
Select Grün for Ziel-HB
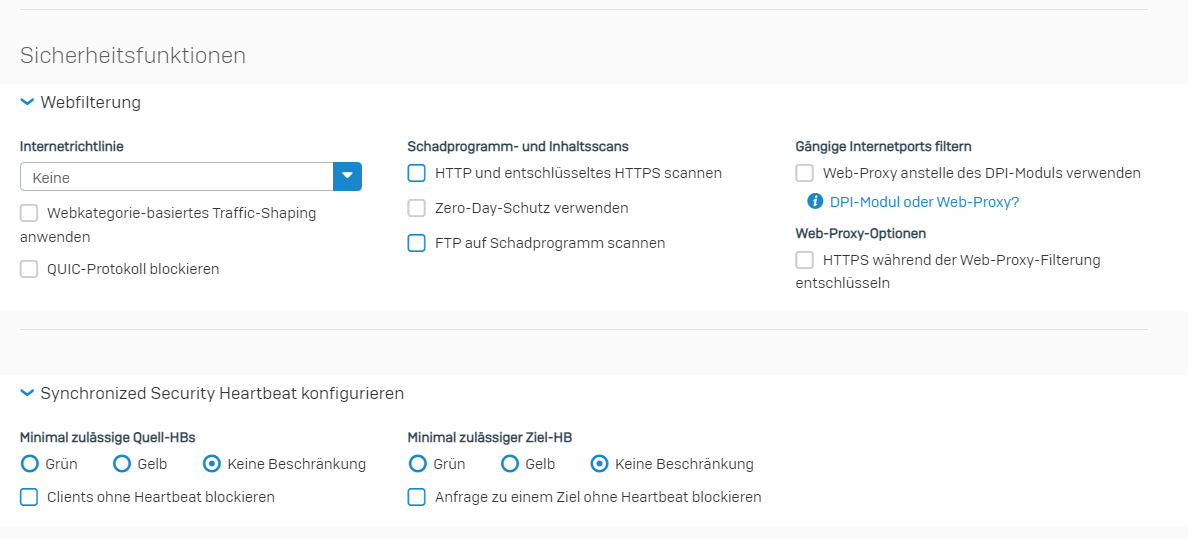pyautogui.click(x=417, y=464)
